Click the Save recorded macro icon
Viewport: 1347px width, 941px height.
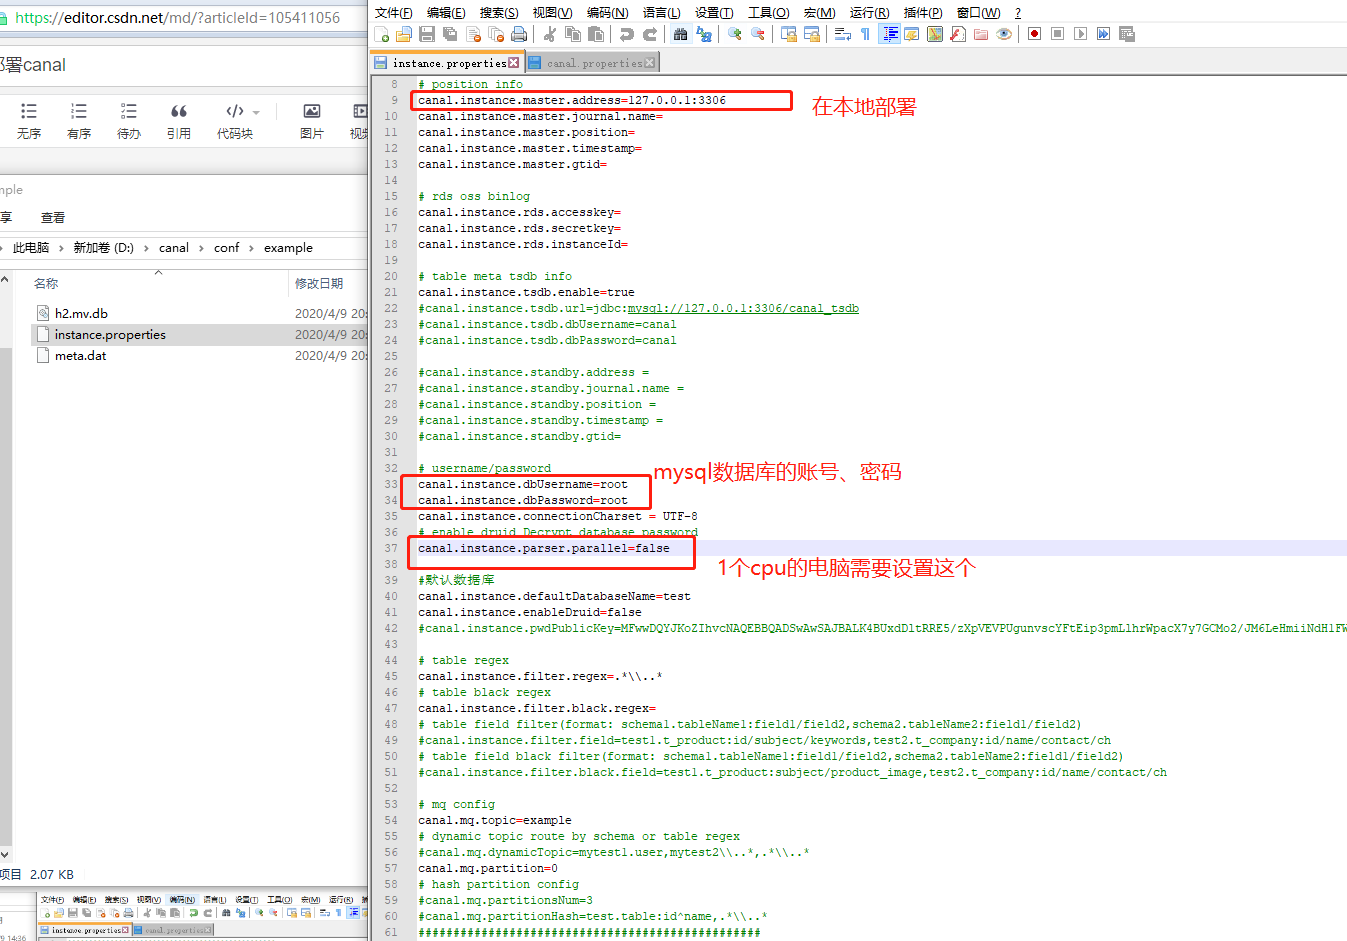(1126, 34)
